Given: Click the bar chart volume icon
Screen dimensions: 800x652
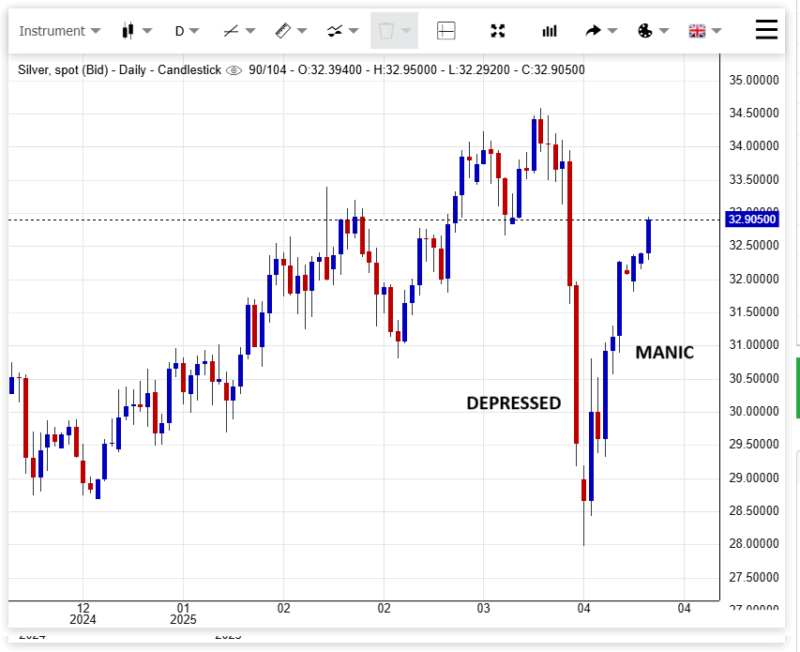Looking at the screenshot, I should tap(549, 31).
